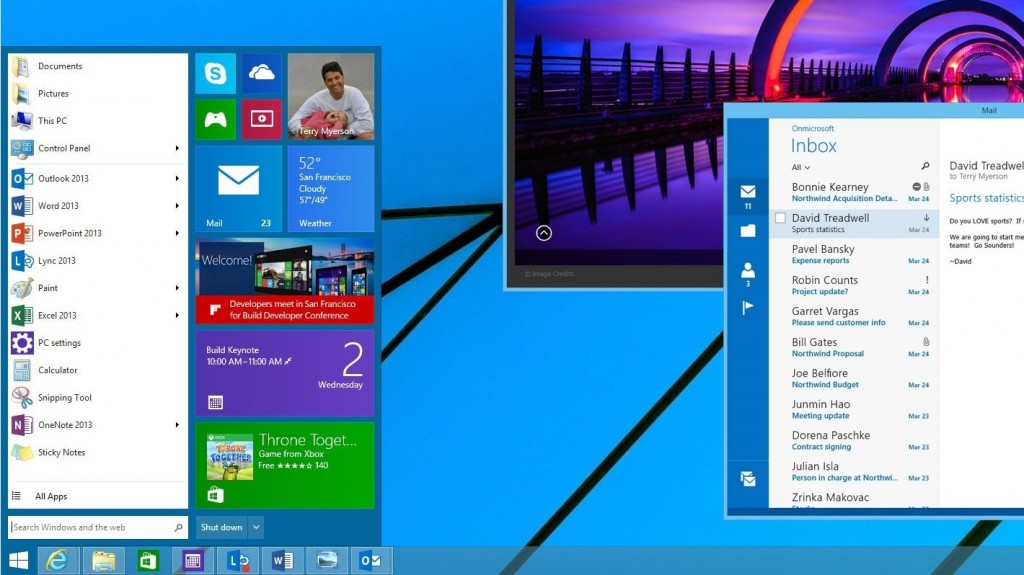
Task: Open Joe Belfiore's Northwind Budget email
Action: click(x=854, y=378)
